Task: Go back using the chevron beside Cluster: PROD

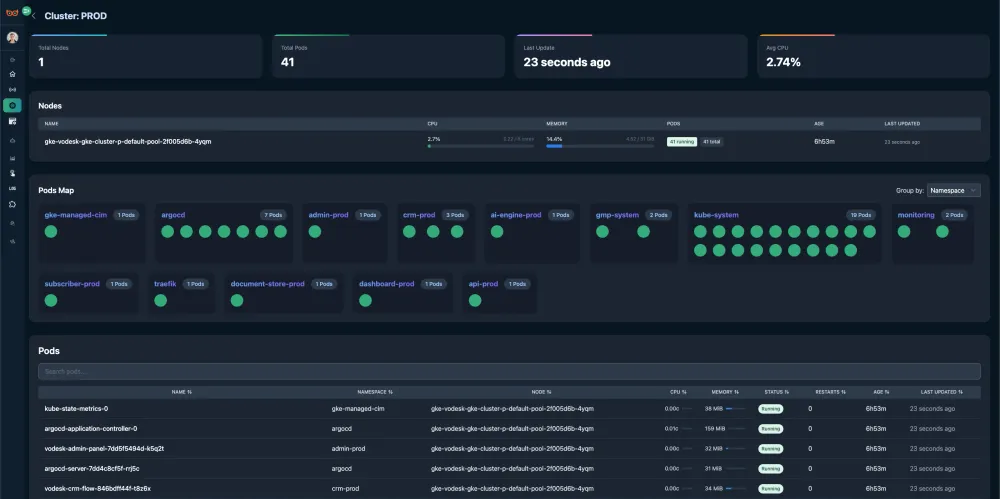Action: point(34,16)
